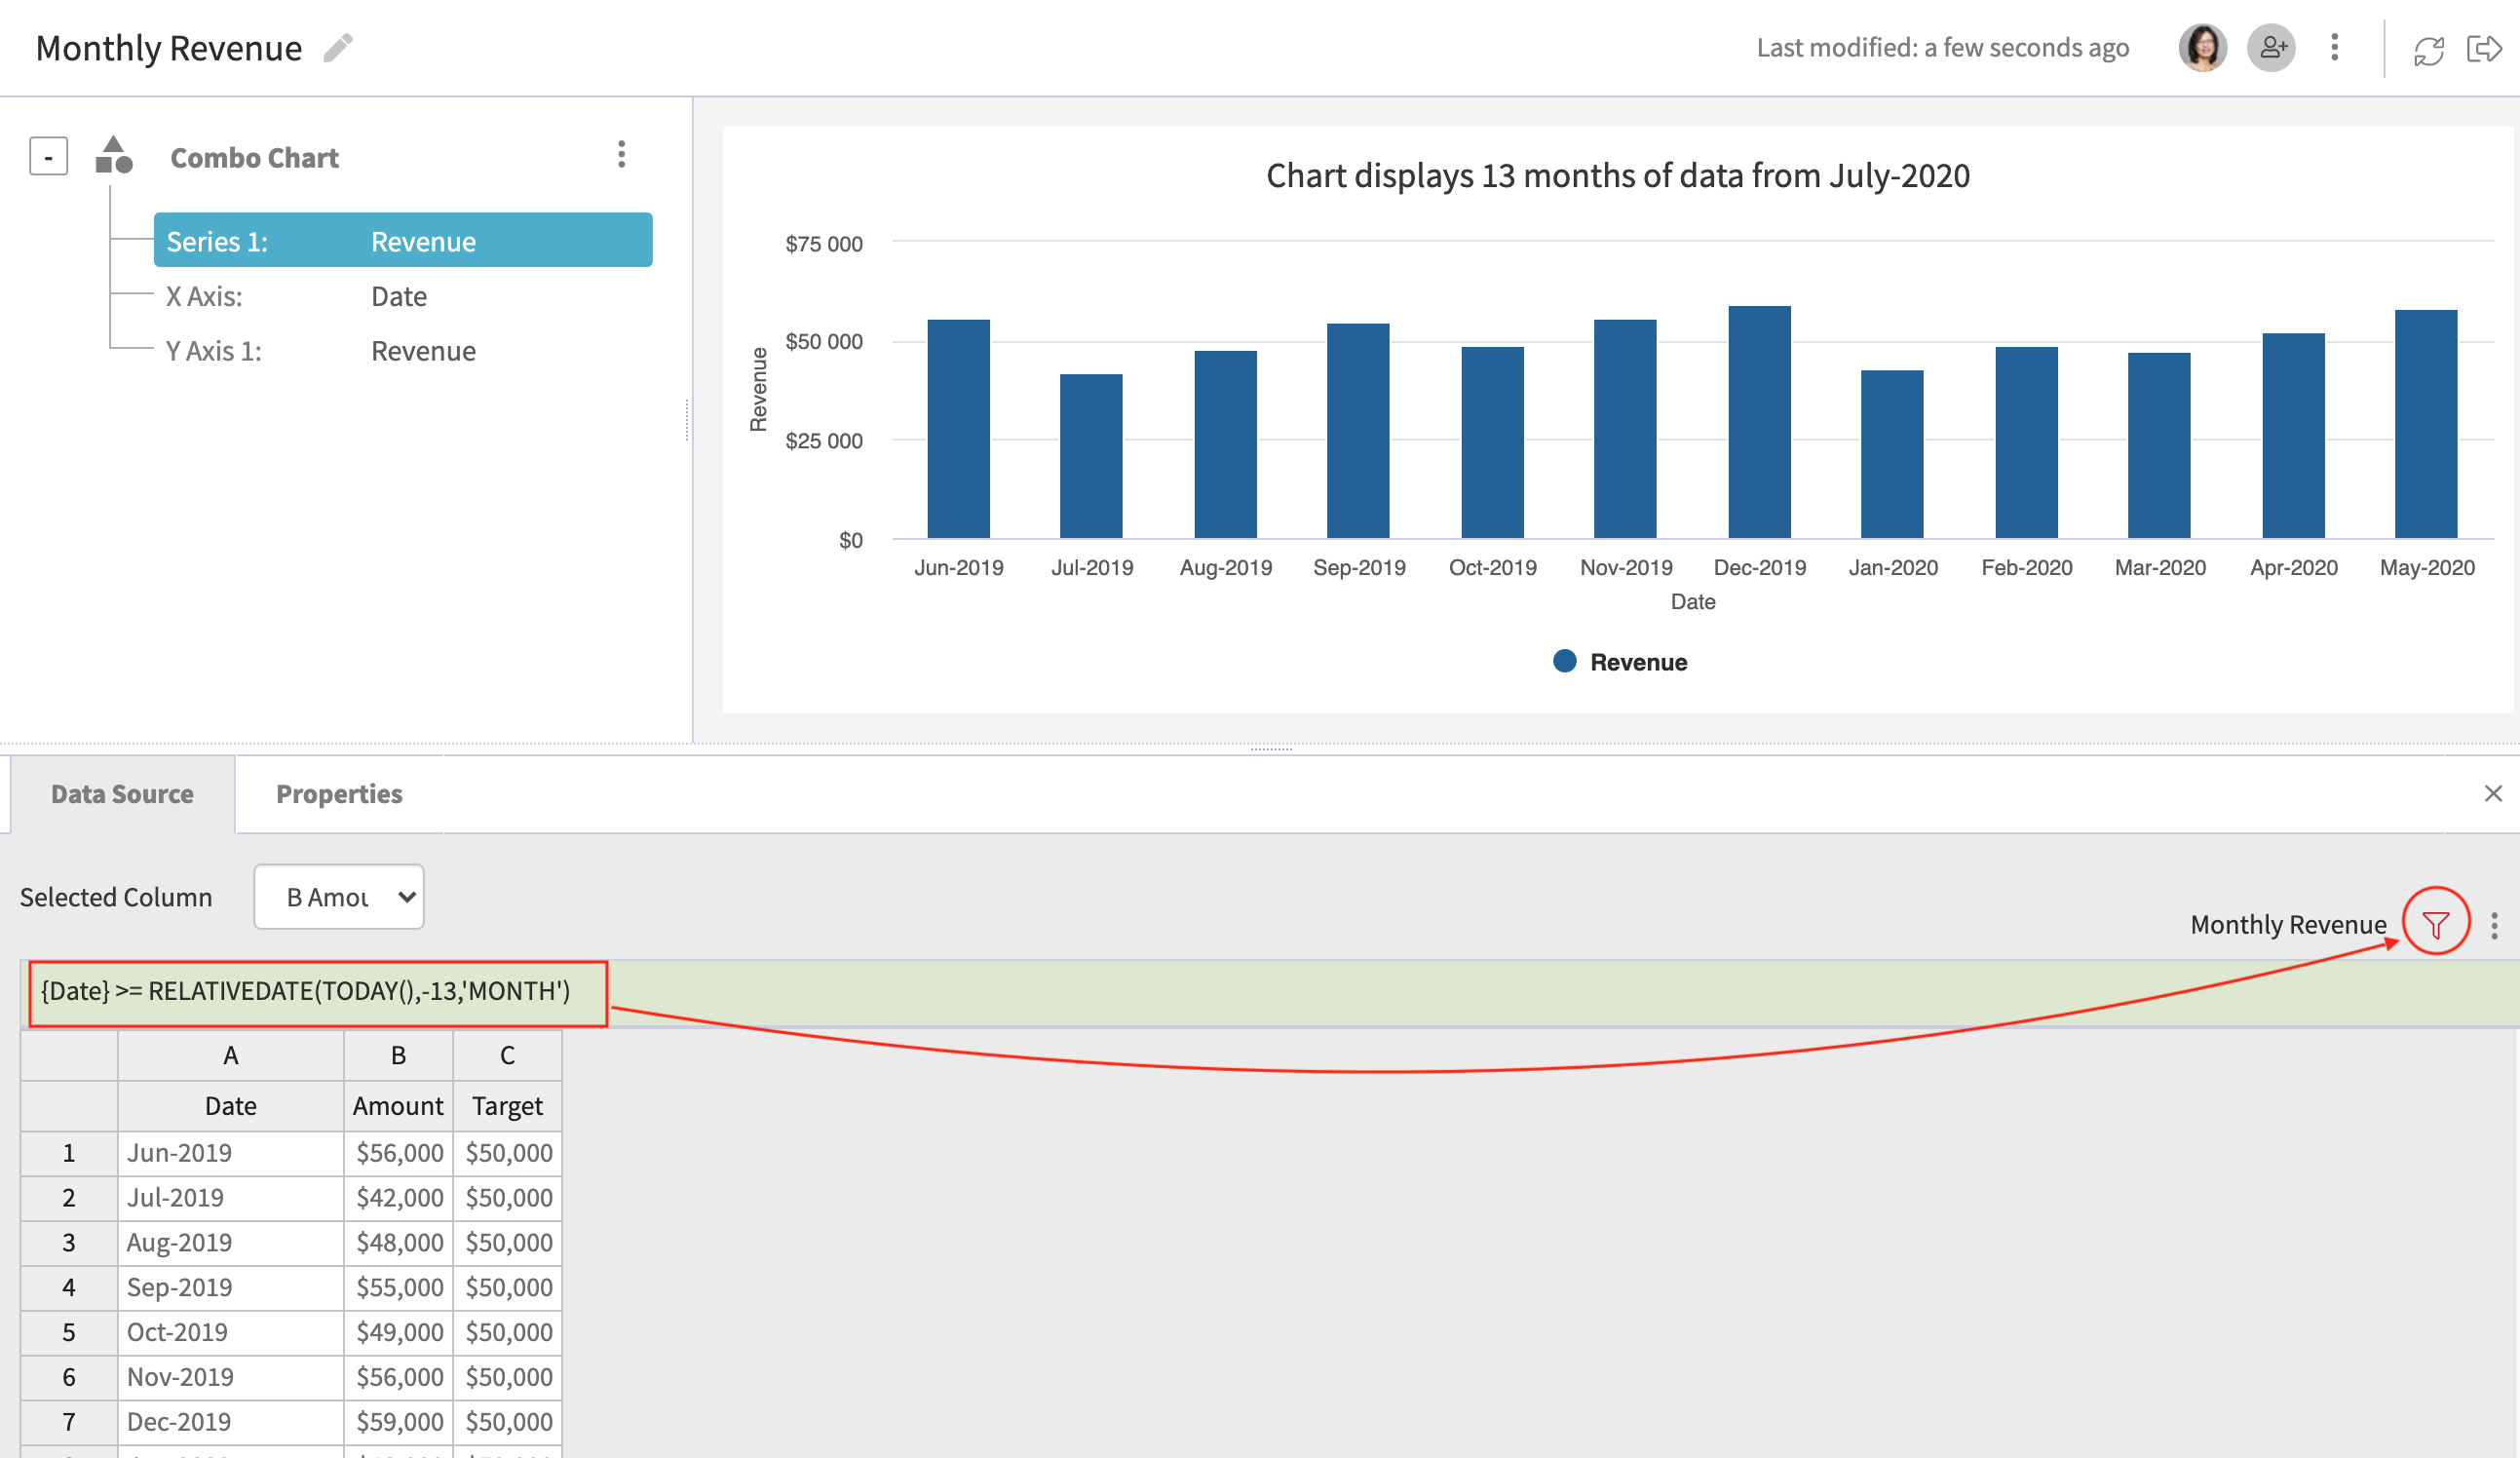Open the kebab menu beside Combo Chart

click(x=621, y=155)
